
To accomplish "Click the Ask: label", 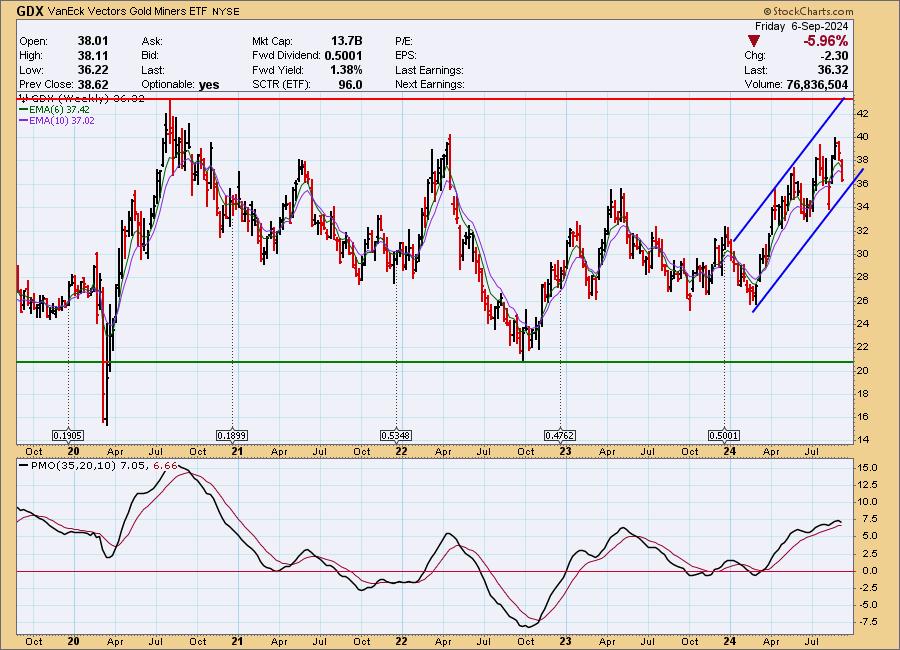I will pyautogui.click(x=152, y=41).
